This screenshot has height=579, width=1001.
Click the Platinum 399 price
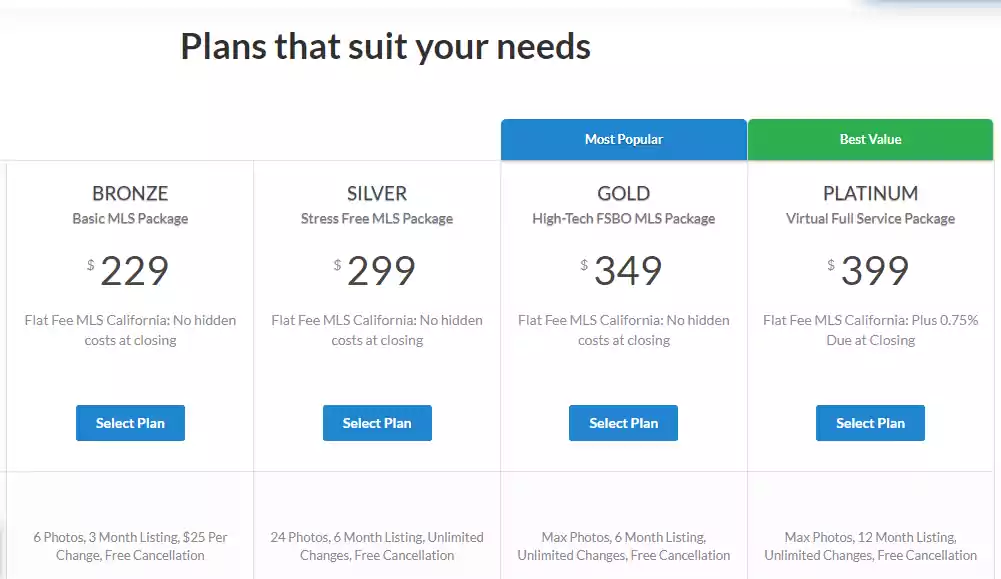[x=874, y=271]
